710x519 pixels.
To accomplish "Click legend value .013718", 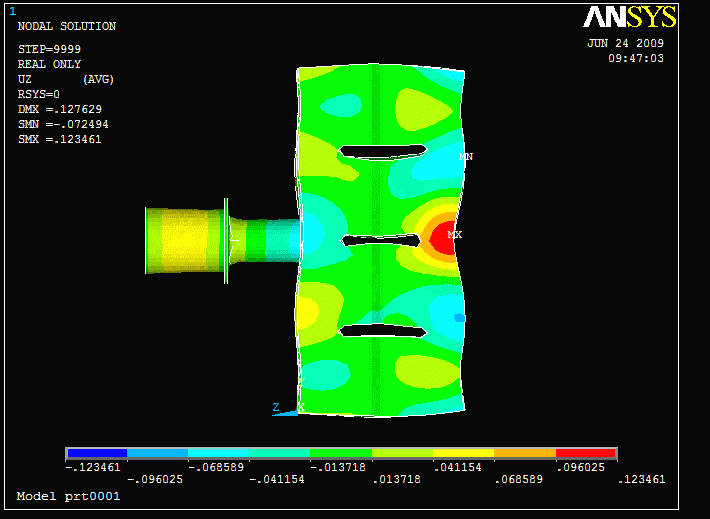I will coord(397,479).
